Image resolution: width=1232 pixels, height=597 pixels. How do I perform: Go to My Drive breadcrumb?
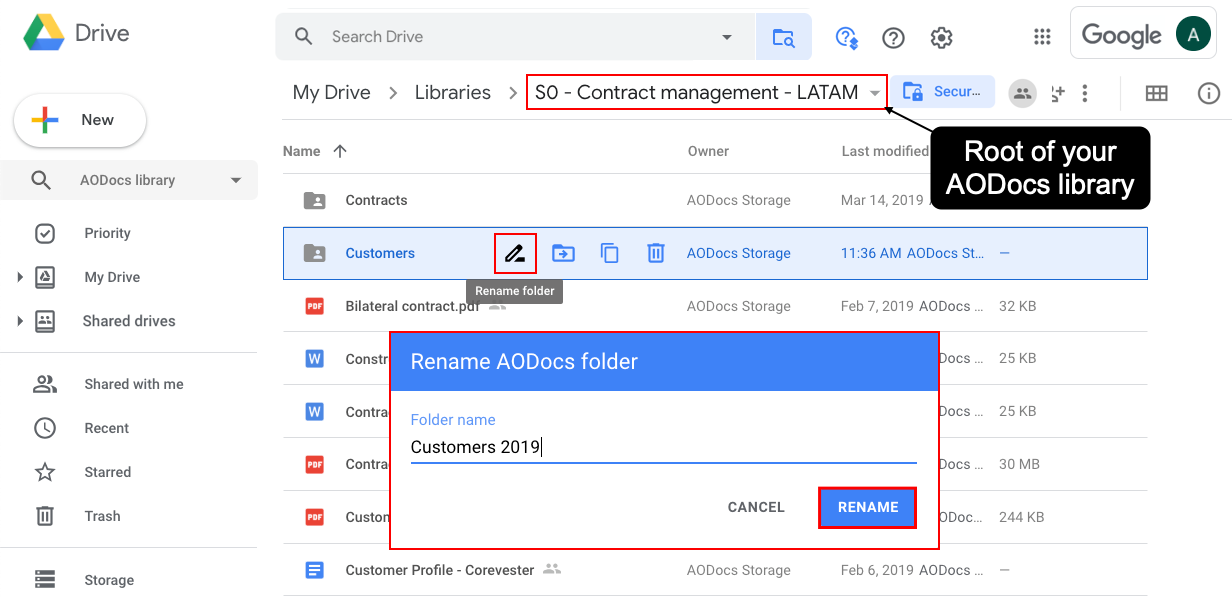(332, 92)
